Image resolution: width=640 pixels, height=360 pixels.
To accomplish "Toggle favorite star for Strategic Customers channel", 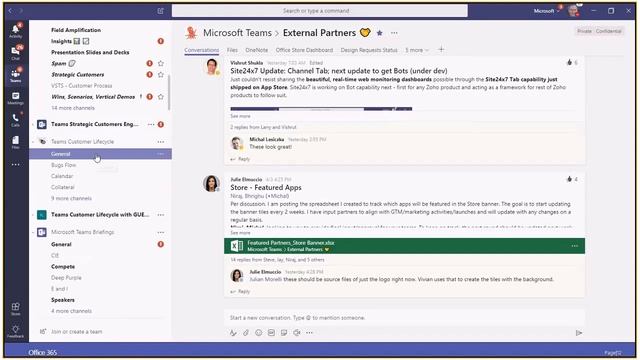I will 161,75.
